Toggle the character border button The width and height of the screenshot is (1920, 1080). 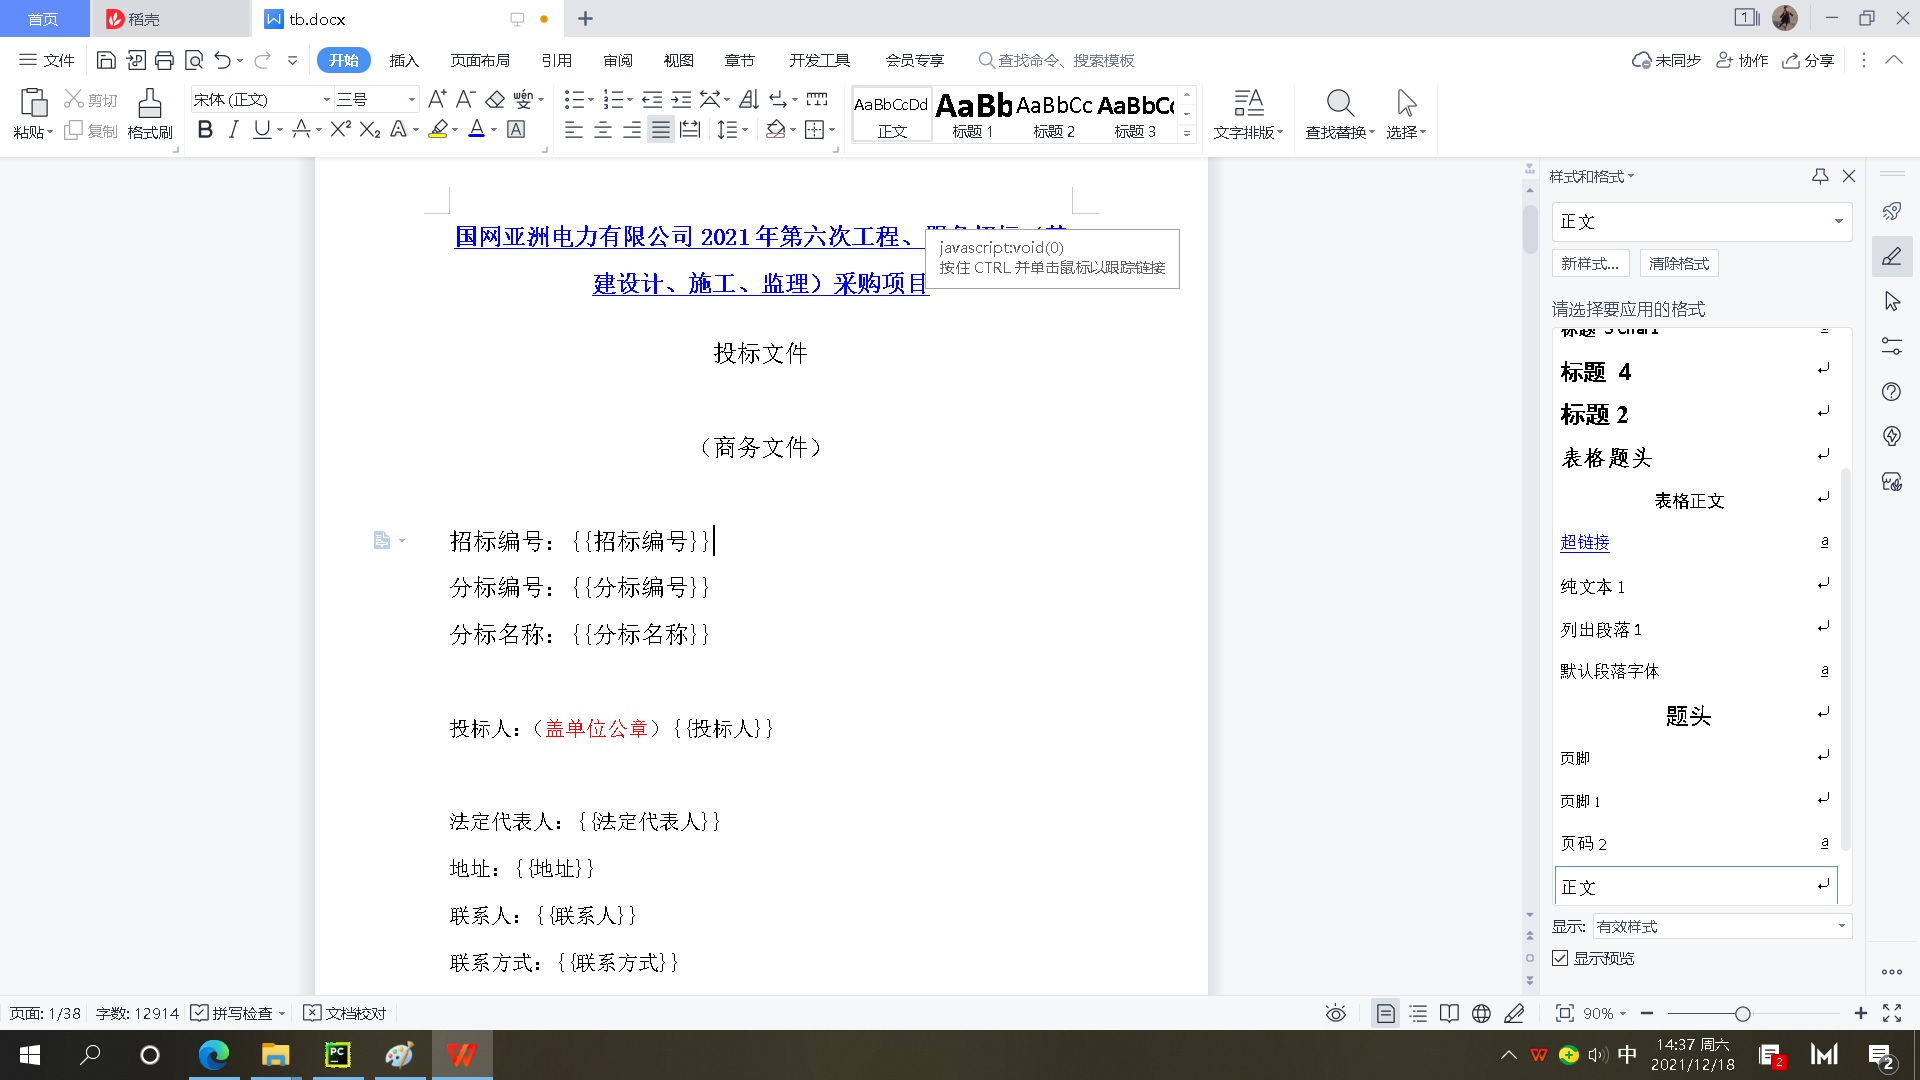[516, 129]
